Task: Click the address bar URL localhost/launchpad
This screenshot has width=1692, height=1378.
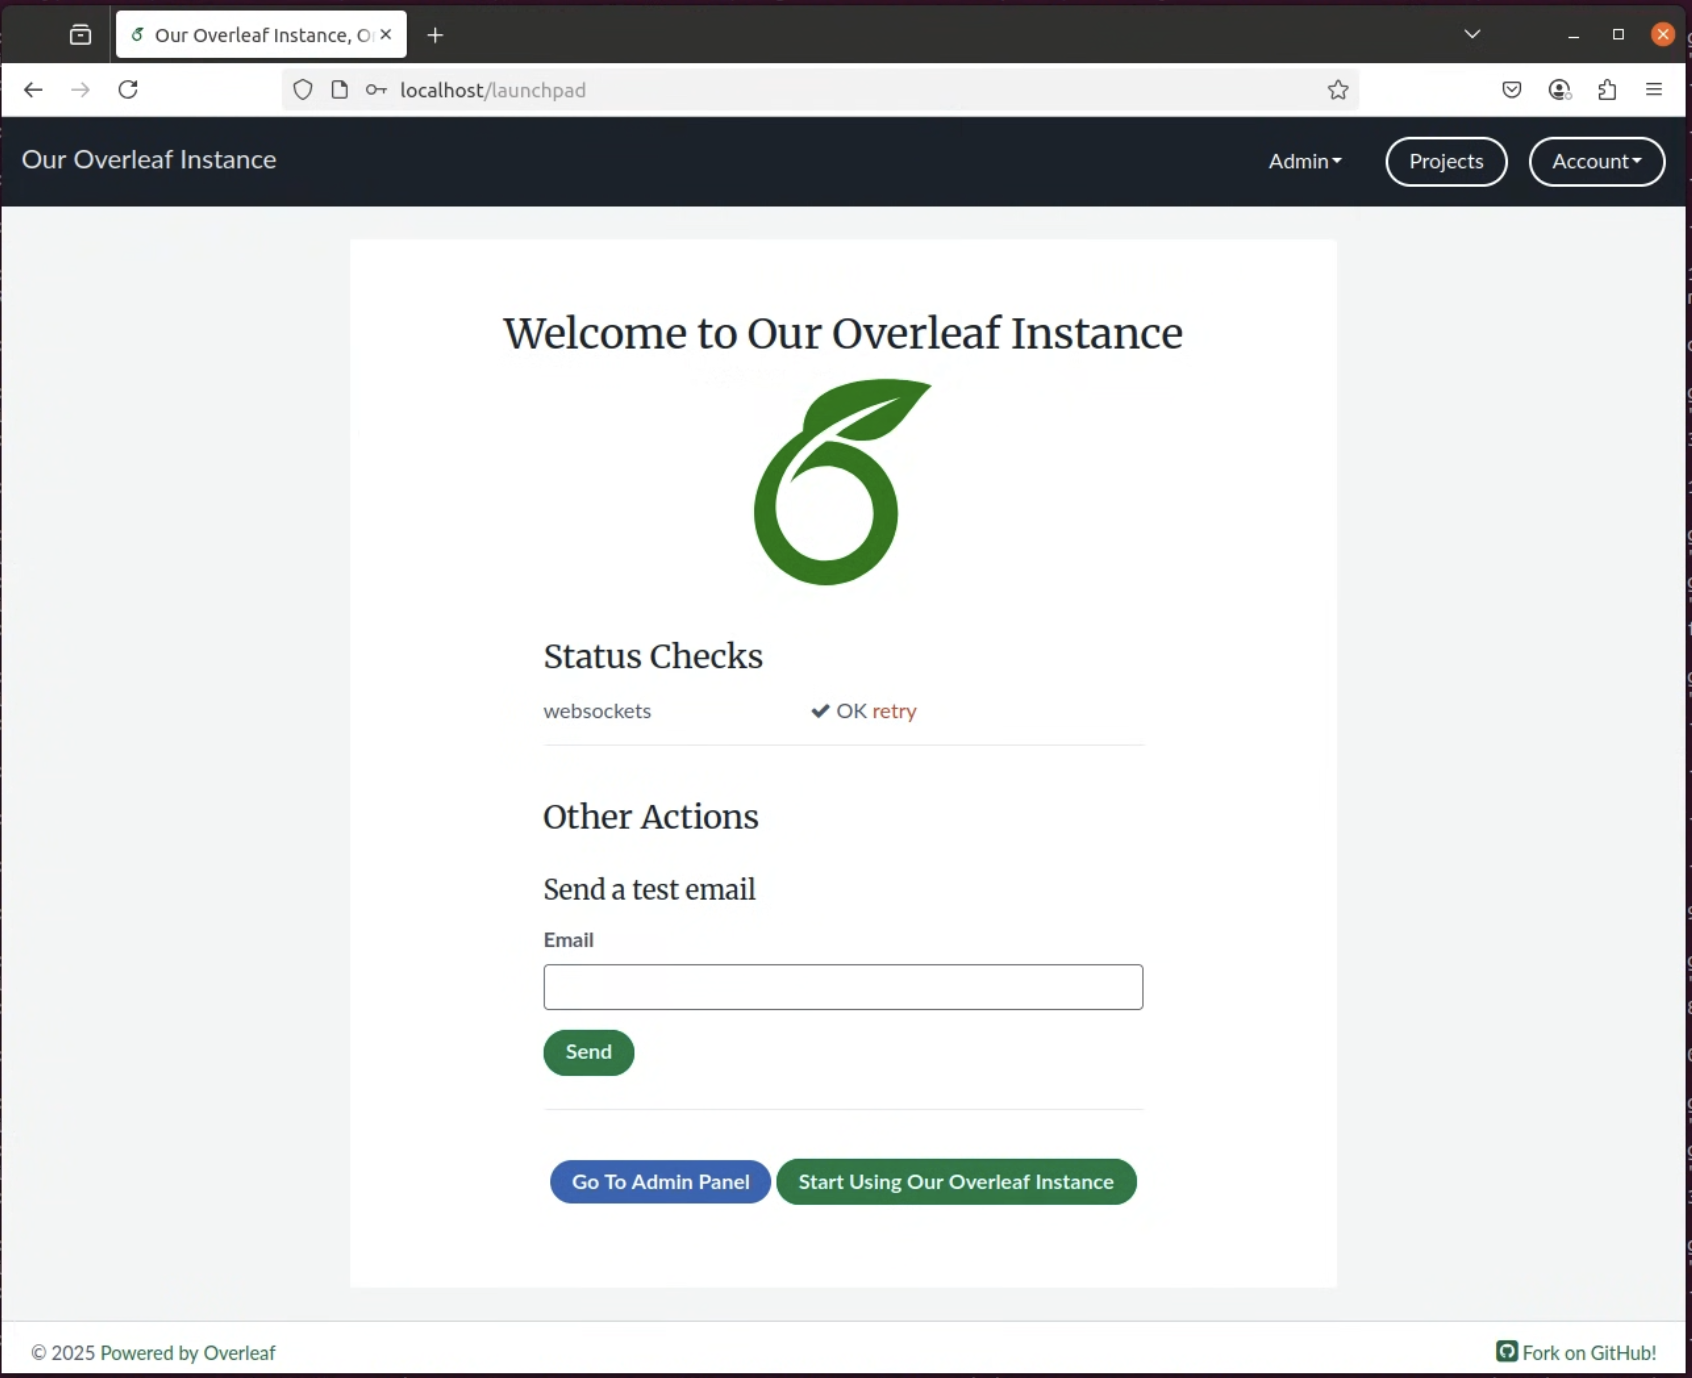Action: (x=493, y=90)
